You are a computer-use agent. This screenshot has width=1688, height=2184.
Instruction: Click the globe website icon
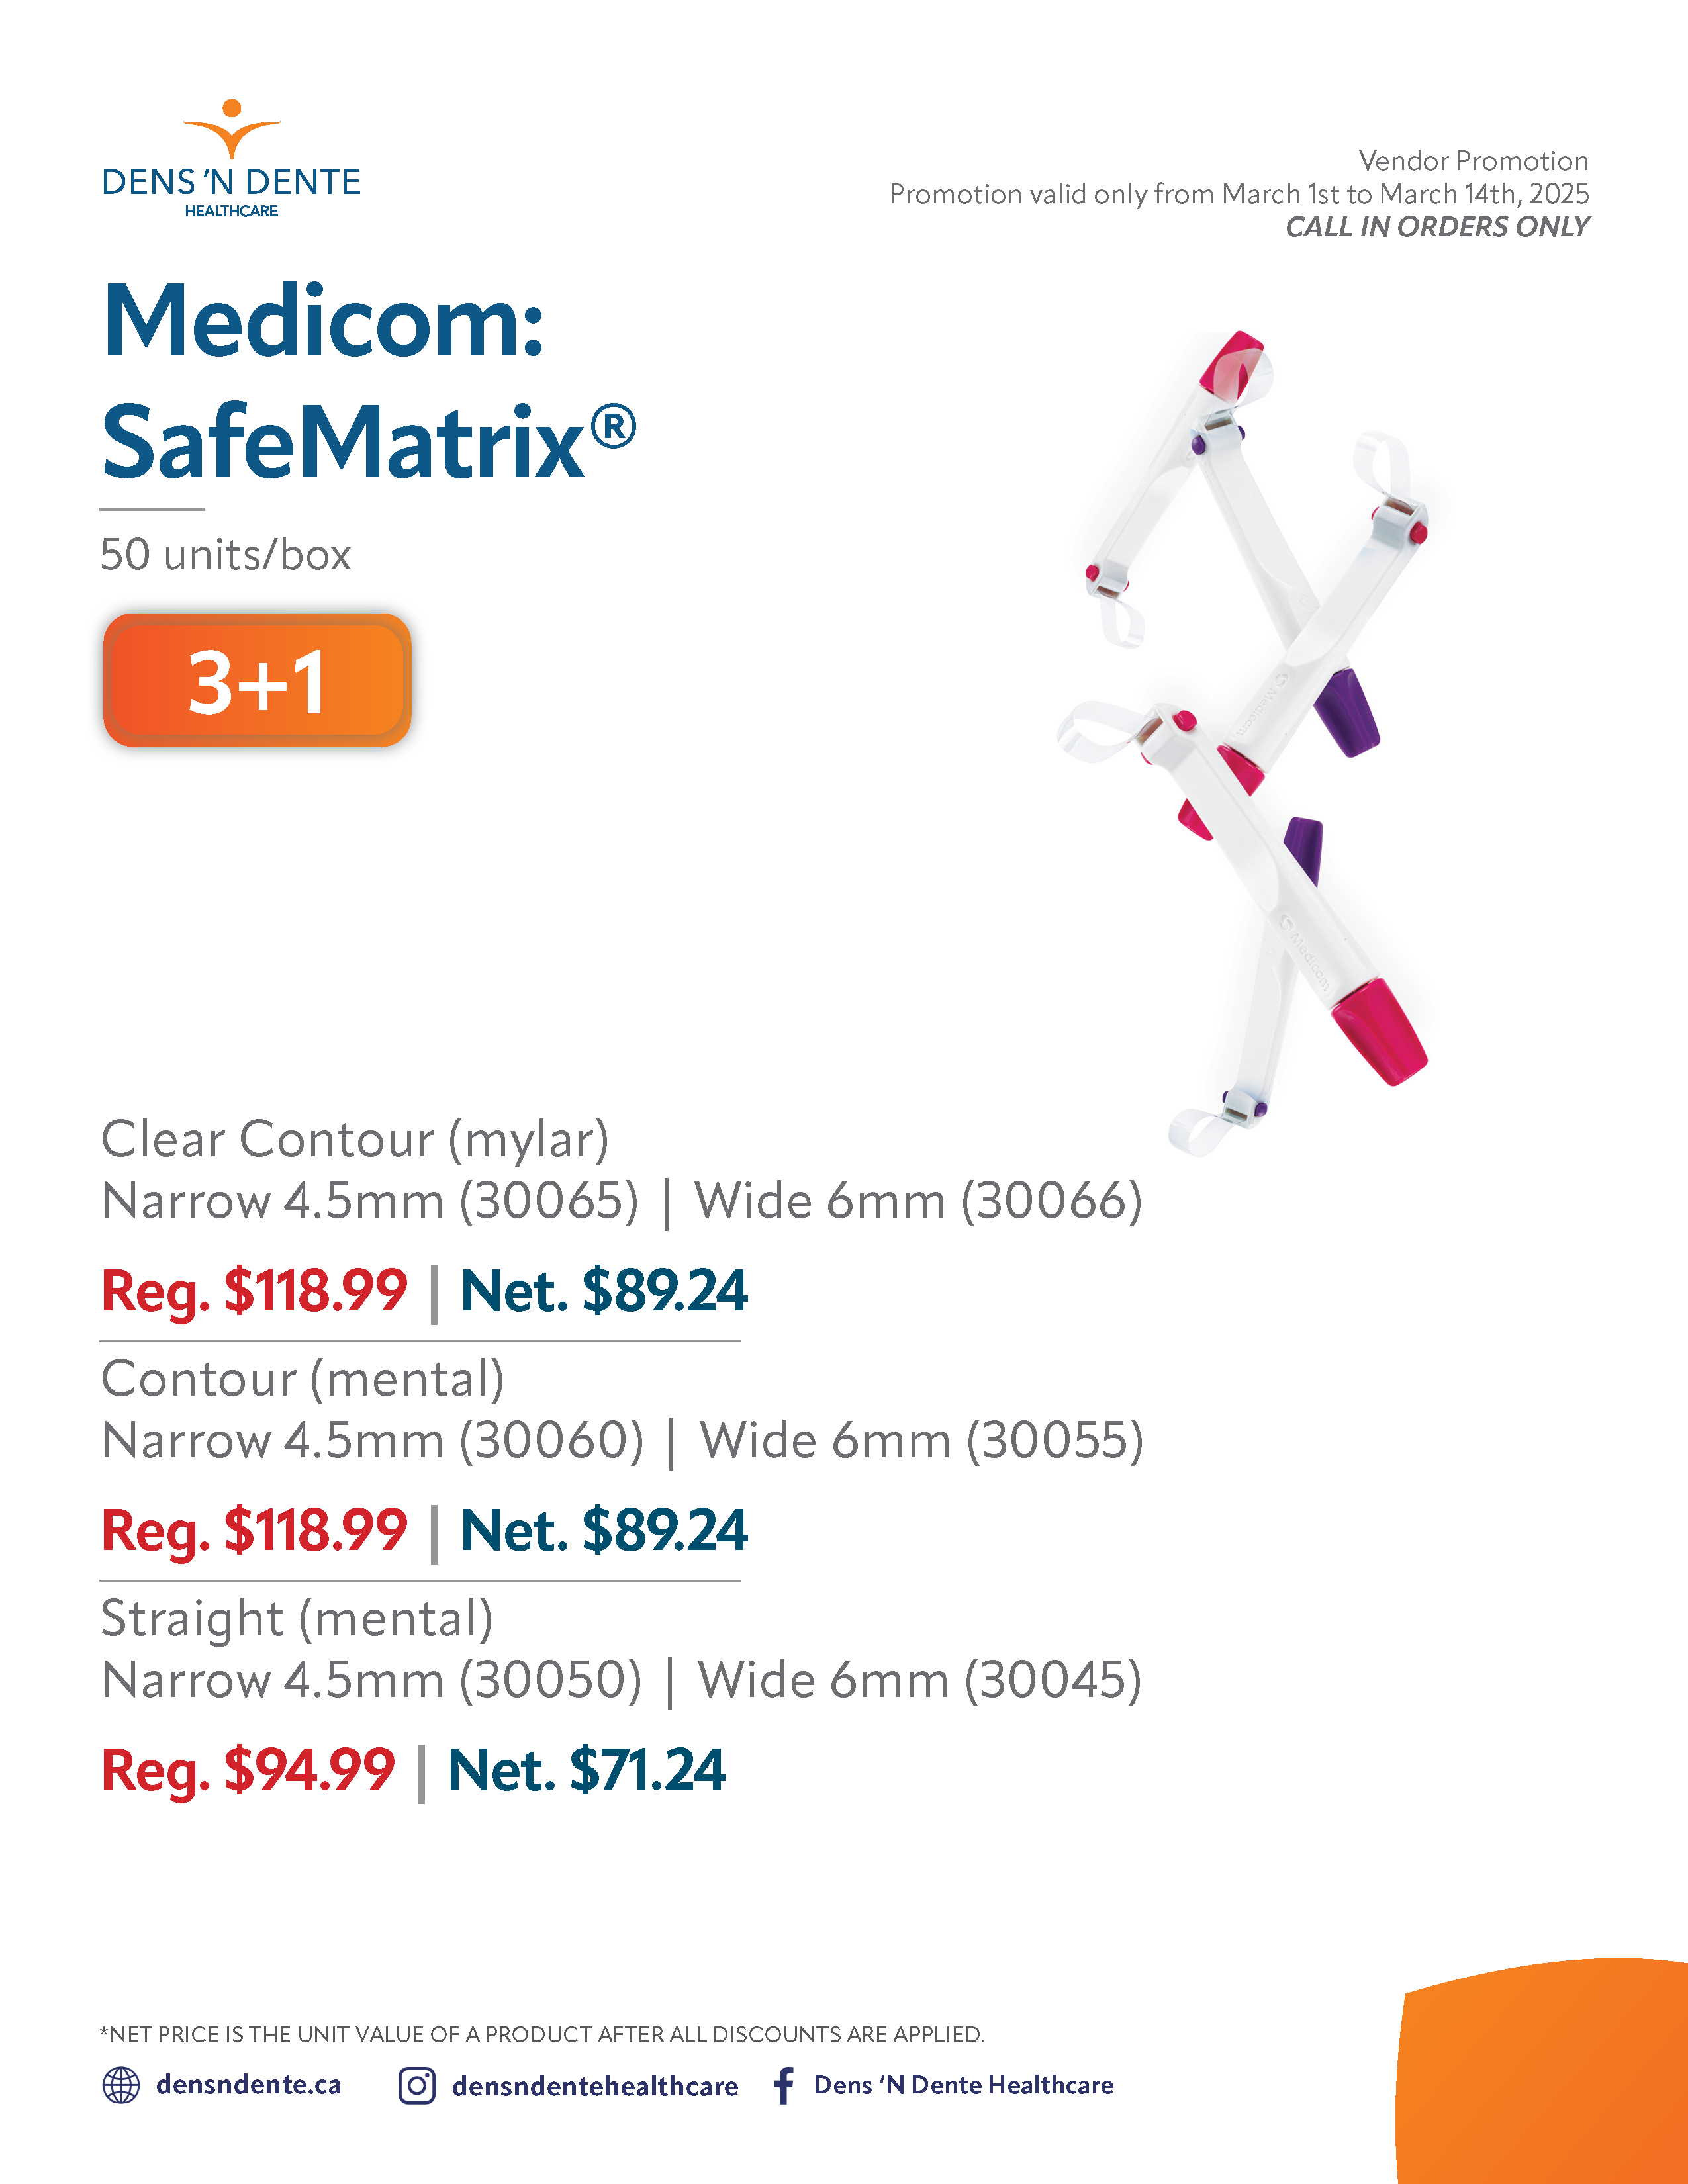121,2085
